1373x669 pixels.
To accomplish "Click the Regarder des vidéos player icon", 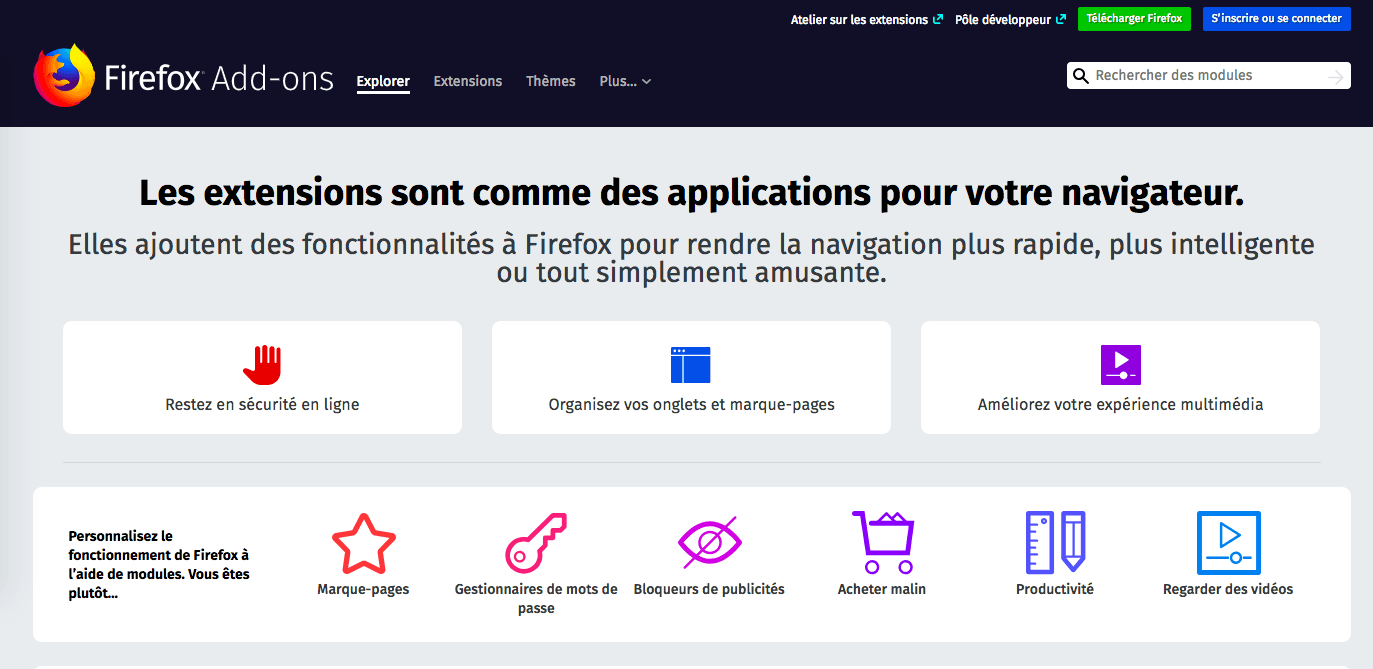I will click(1228, 543).
